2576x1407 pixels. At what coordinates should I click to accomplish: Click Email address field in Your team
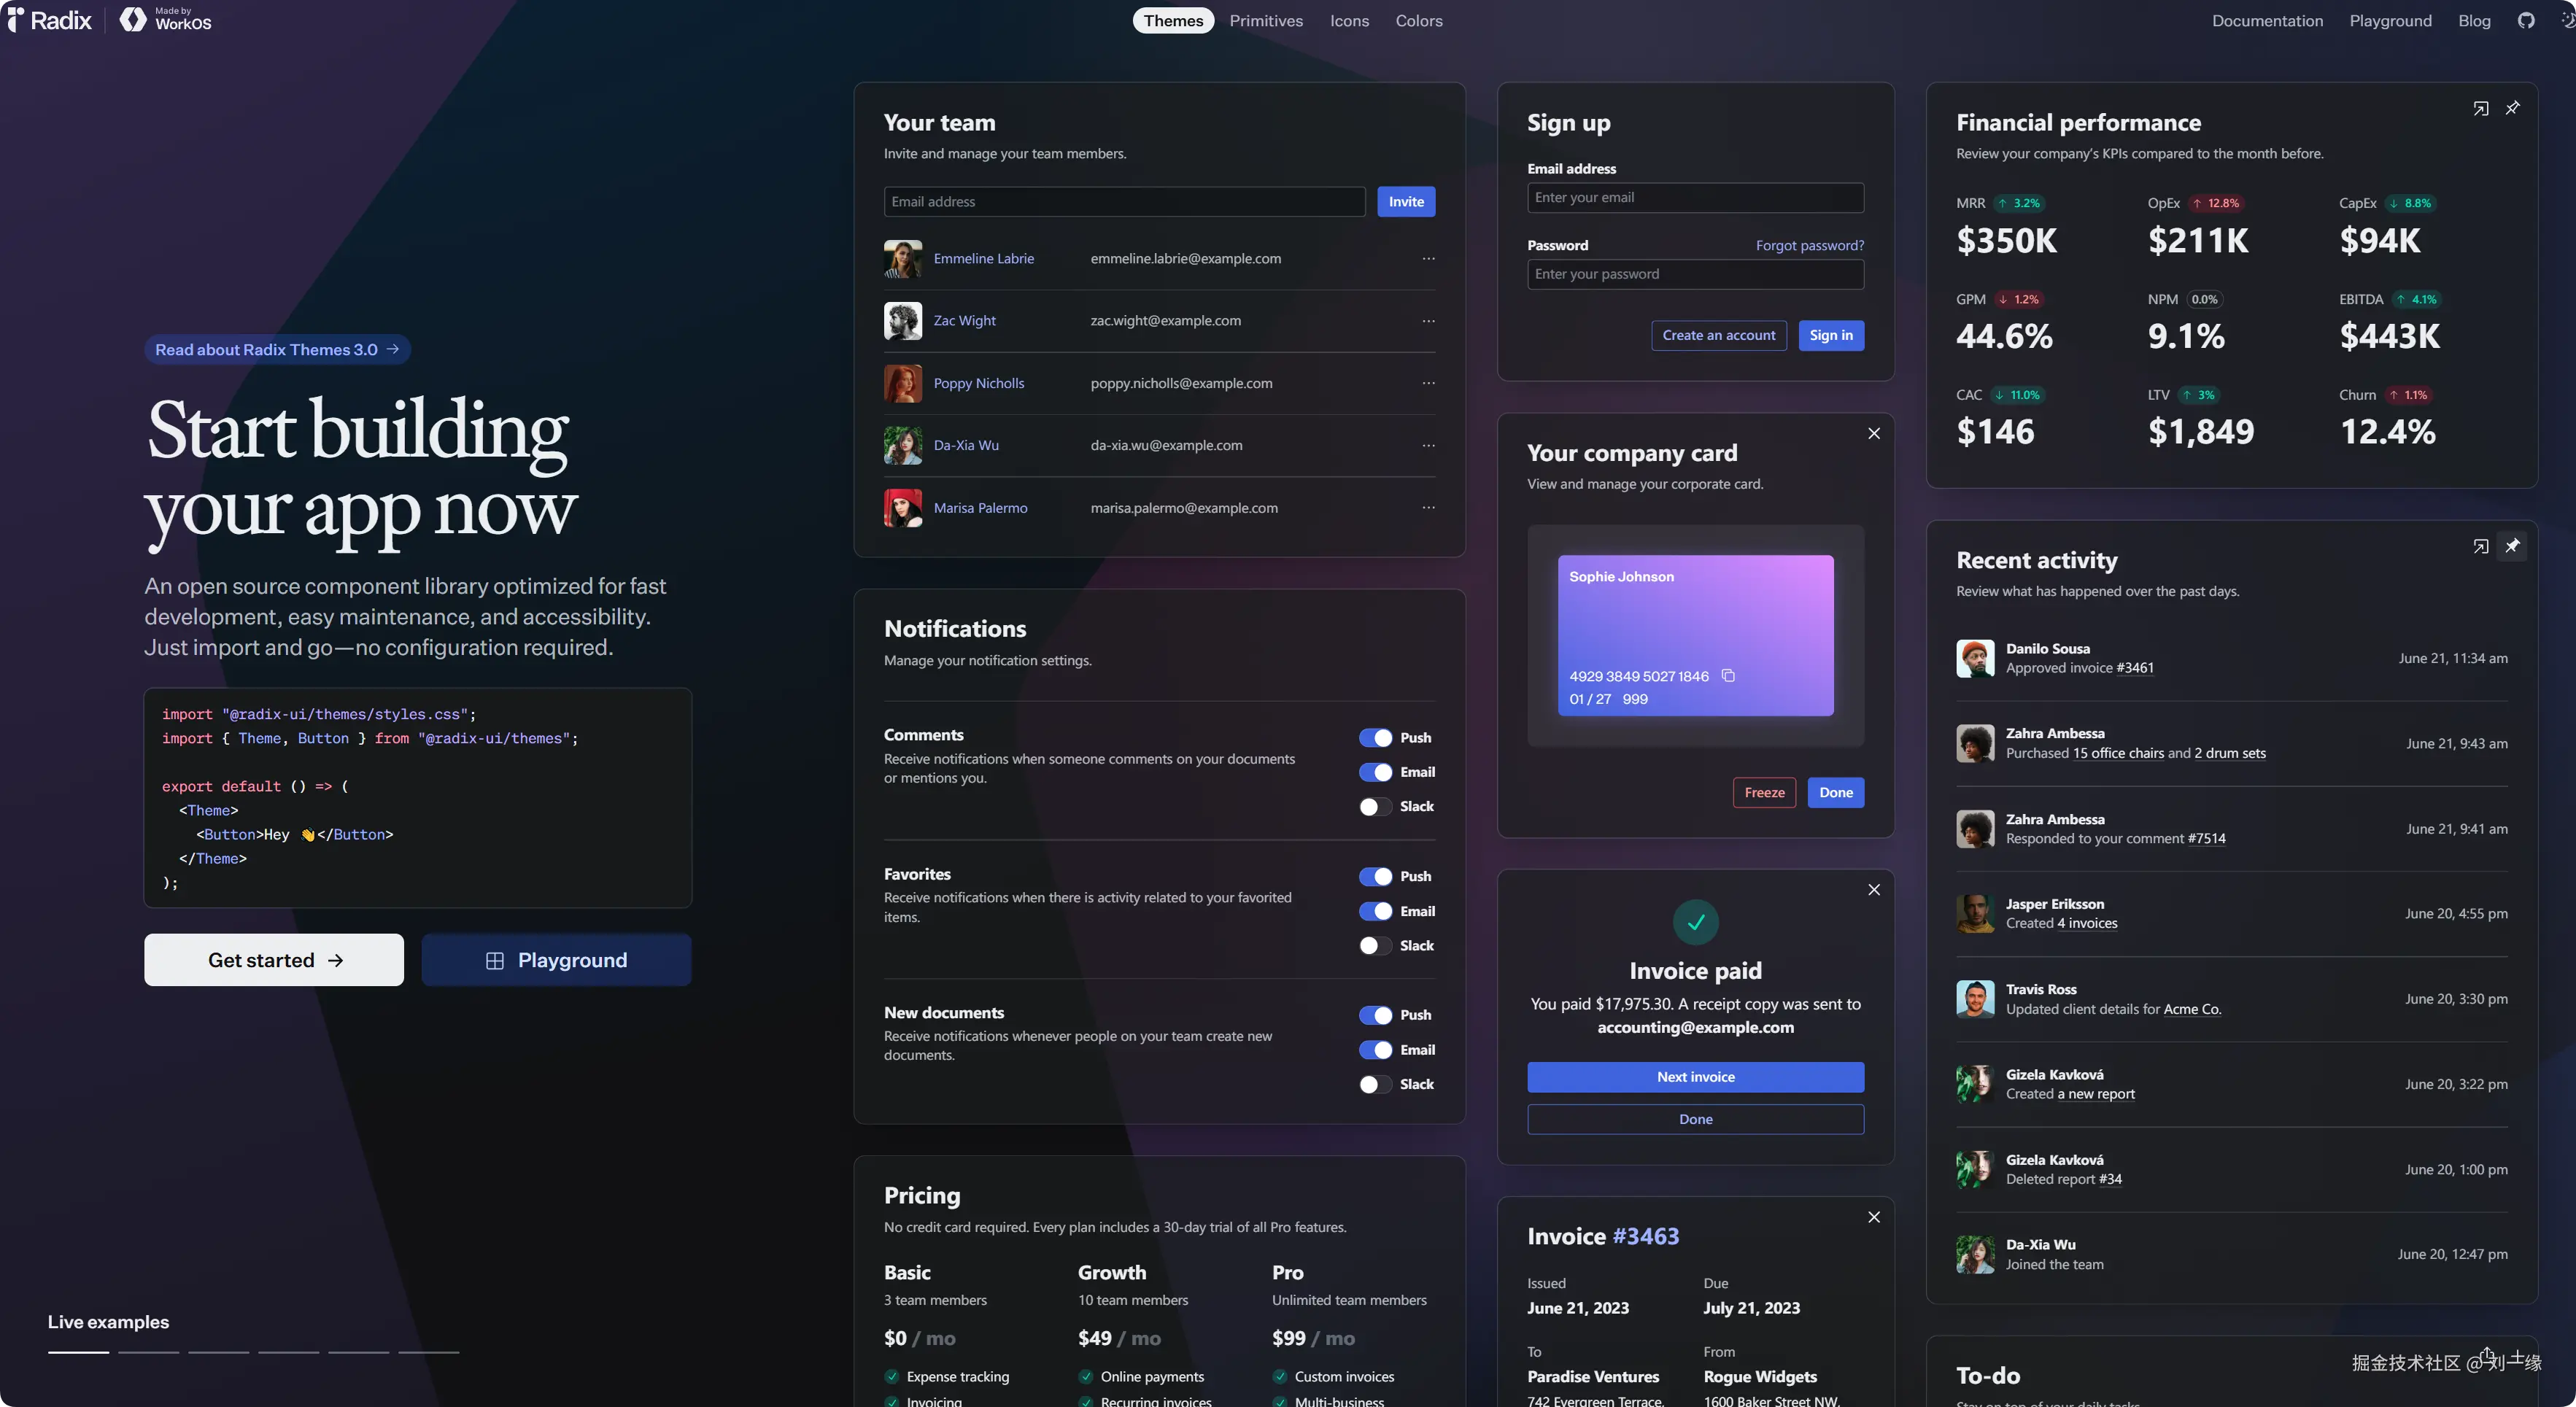[1124, 202]
